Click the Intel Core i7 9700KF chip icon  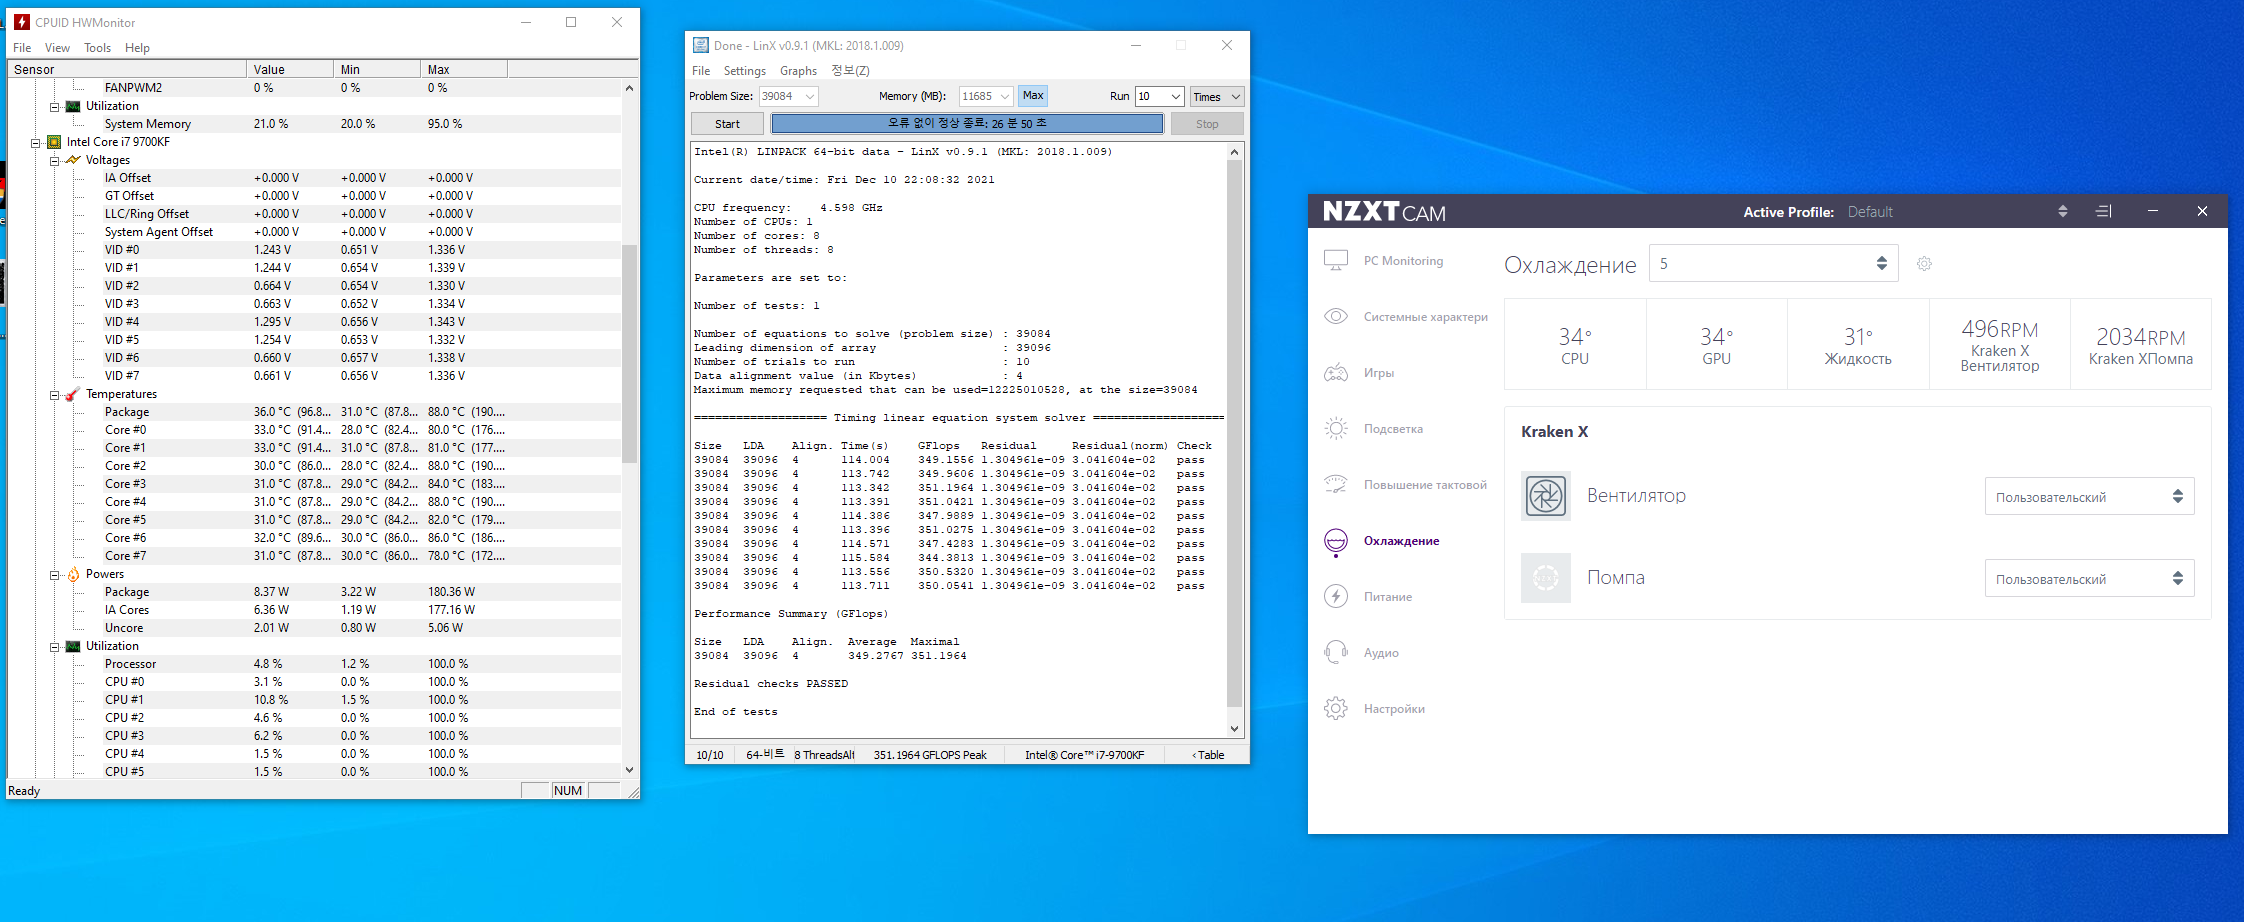tap(54, 142)
